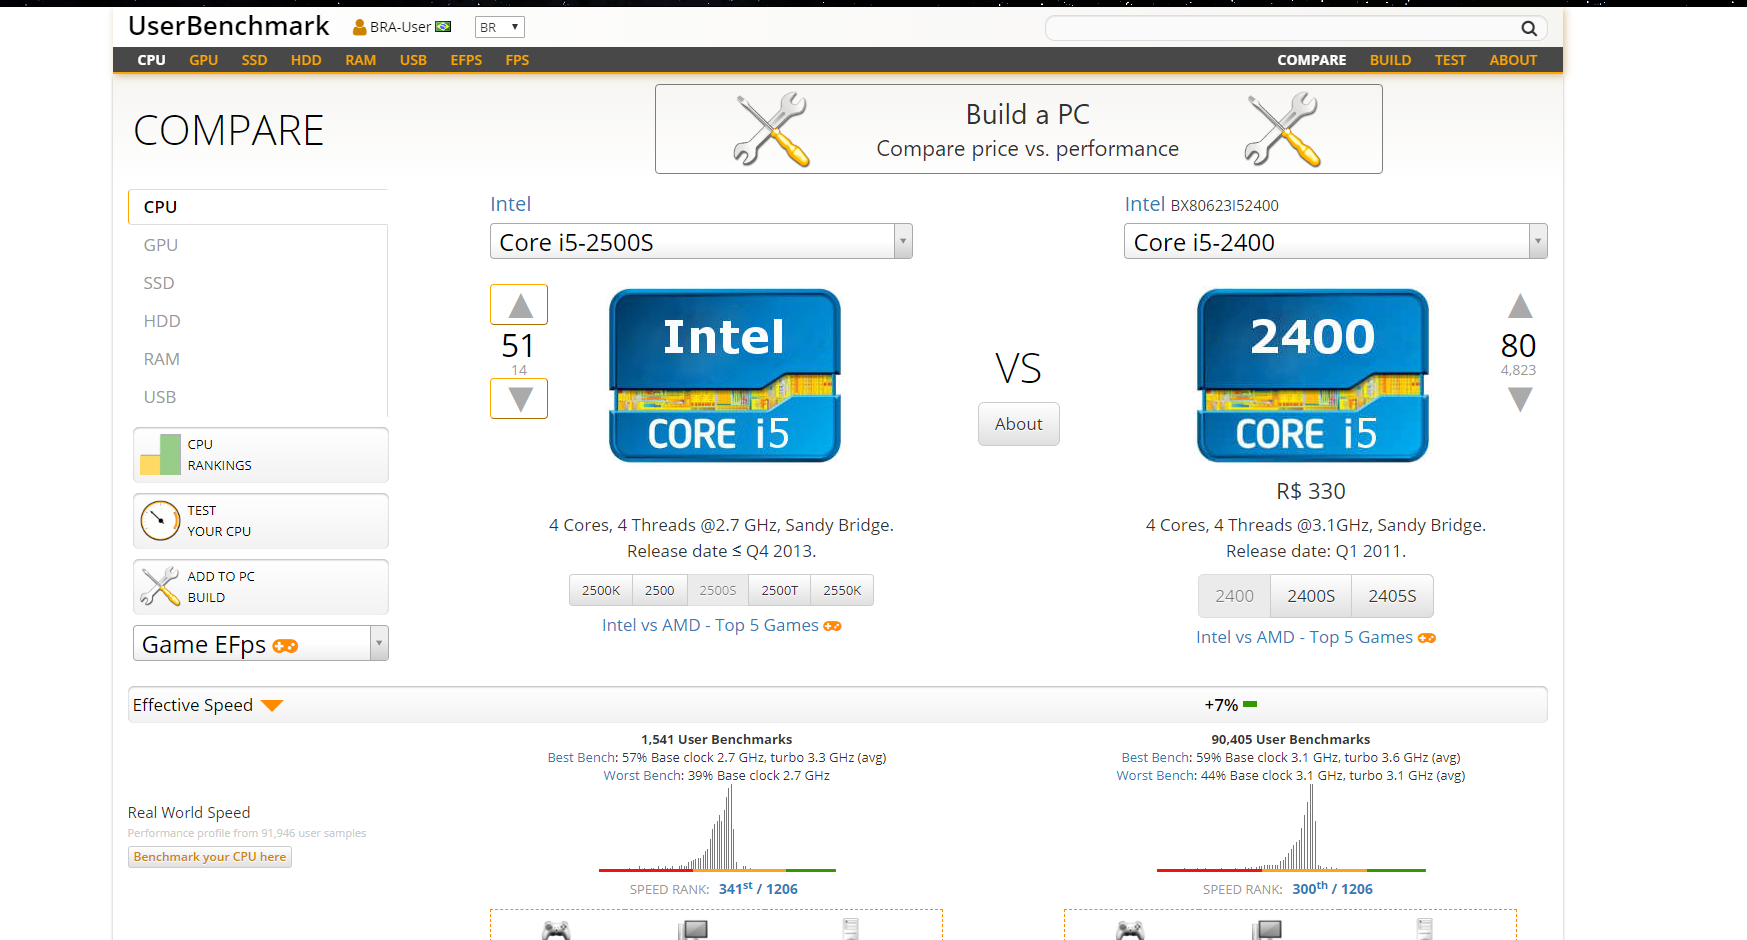Click Add to PC Build tools button
This screenshot has height=940, width=1747.
[261, 587]
